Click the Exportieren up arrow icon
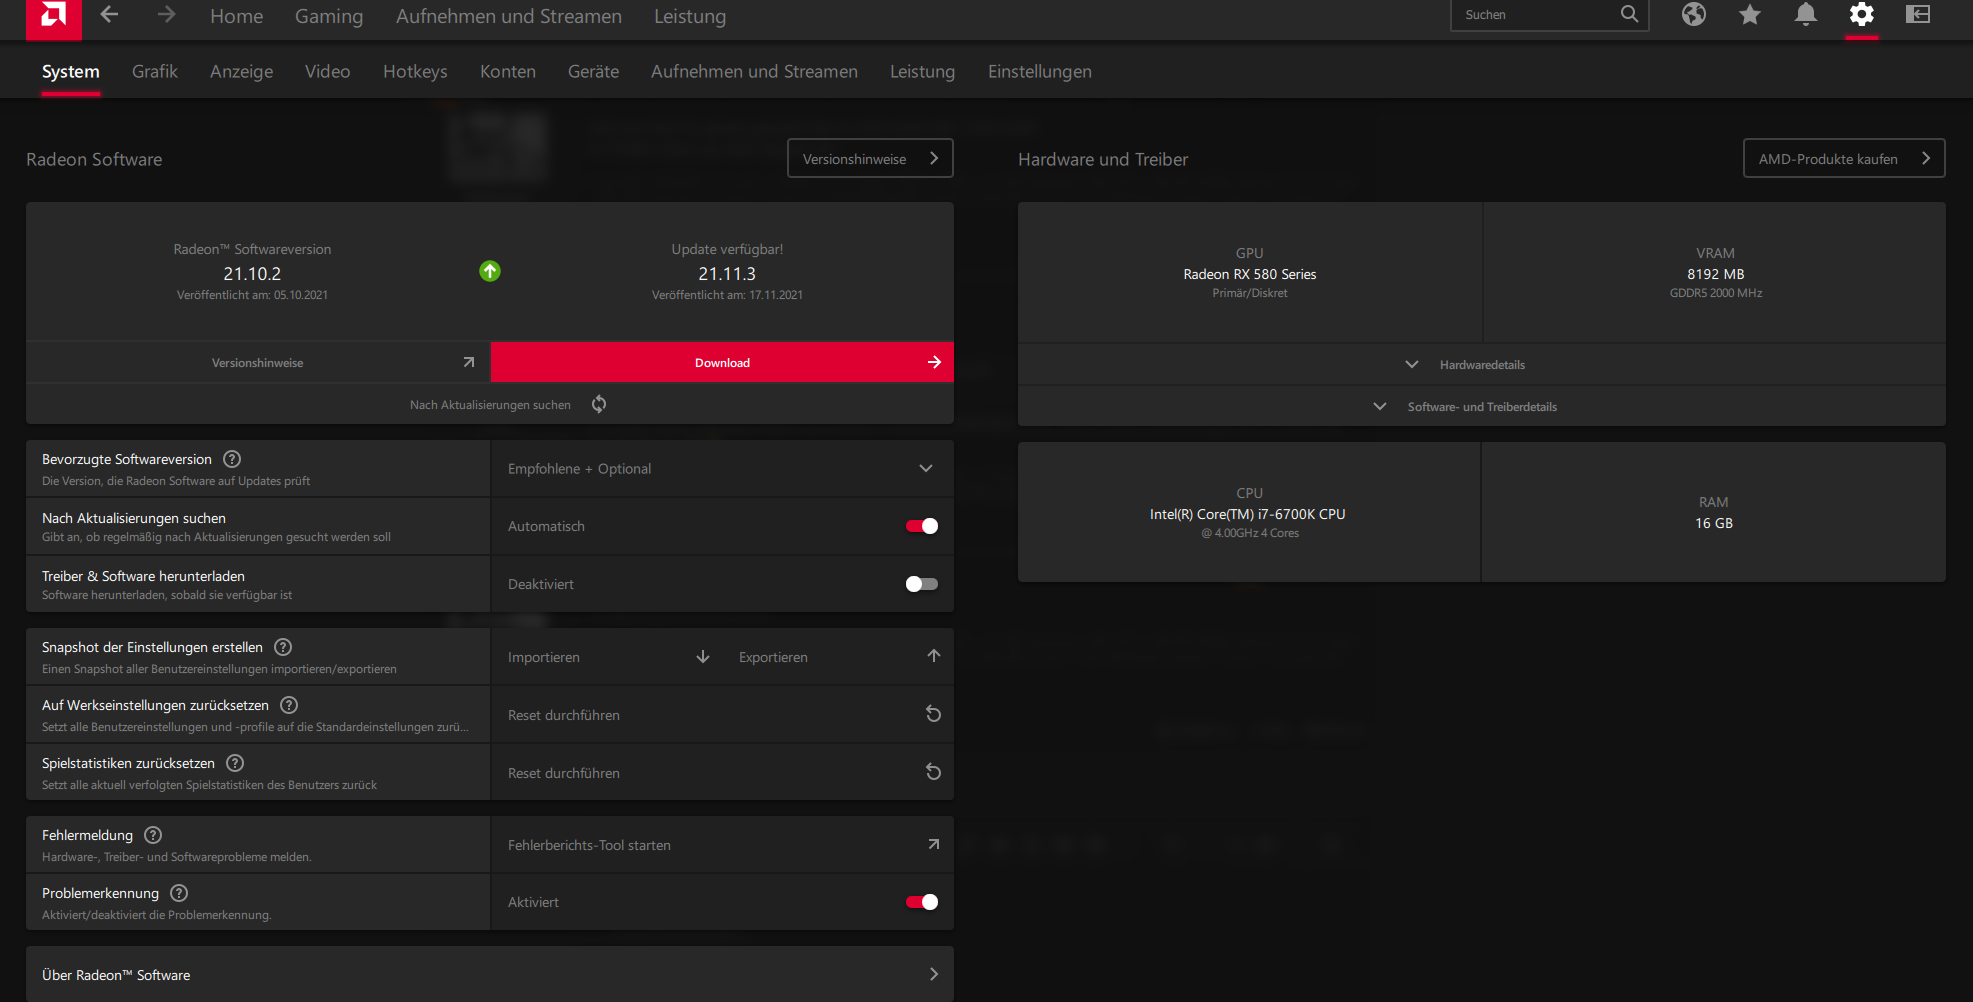The height and width of the screenshot is (1002, 1973). pos(934,656)
